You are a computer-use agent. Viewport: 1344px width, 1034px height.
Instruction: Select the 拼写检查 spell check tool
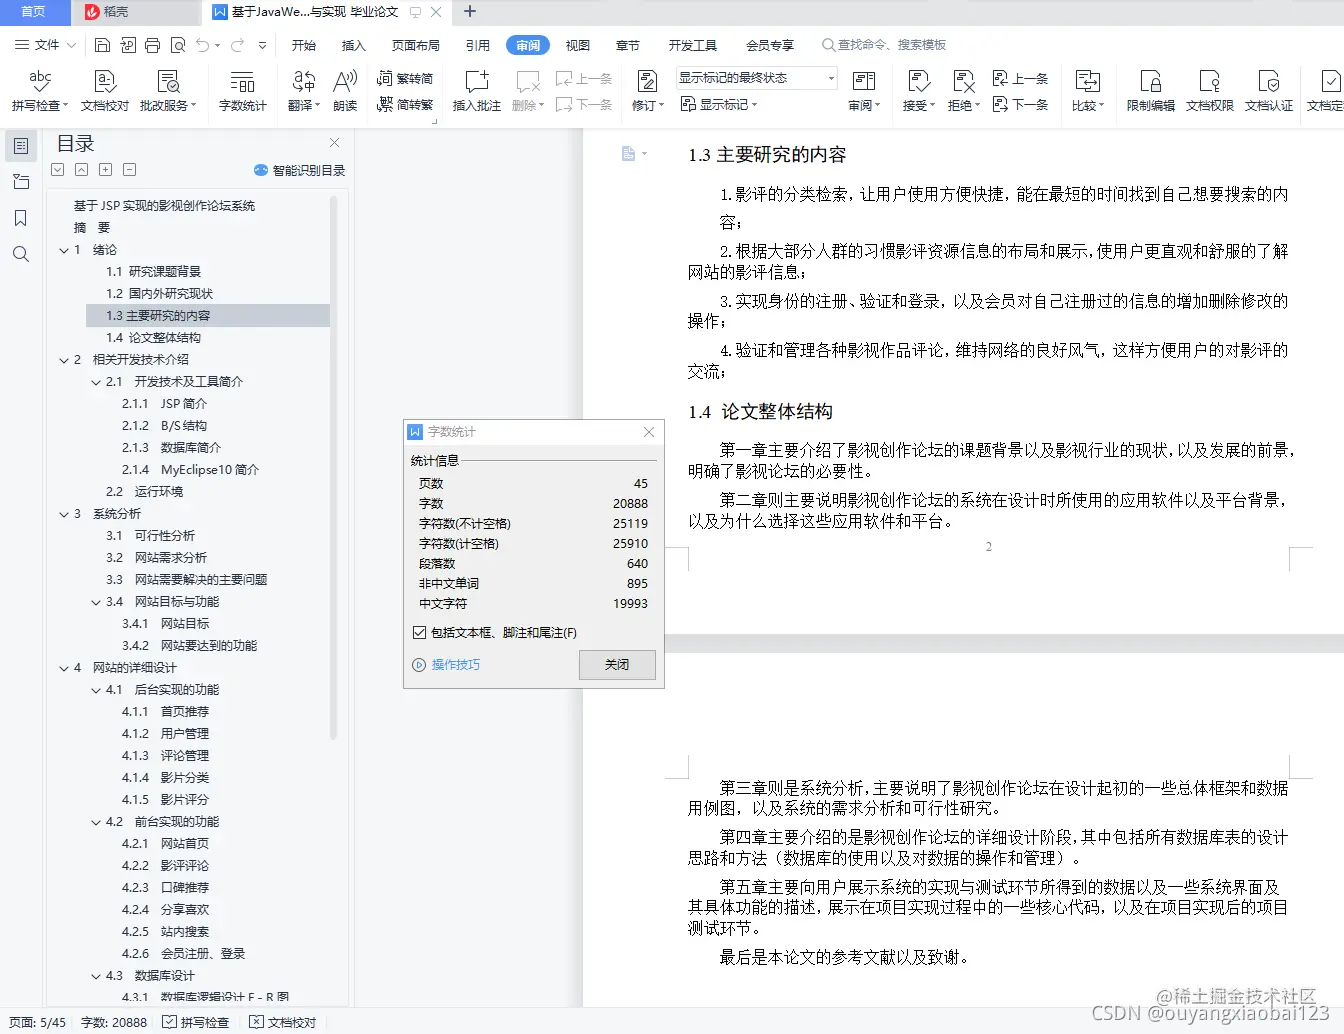(39, 88)
